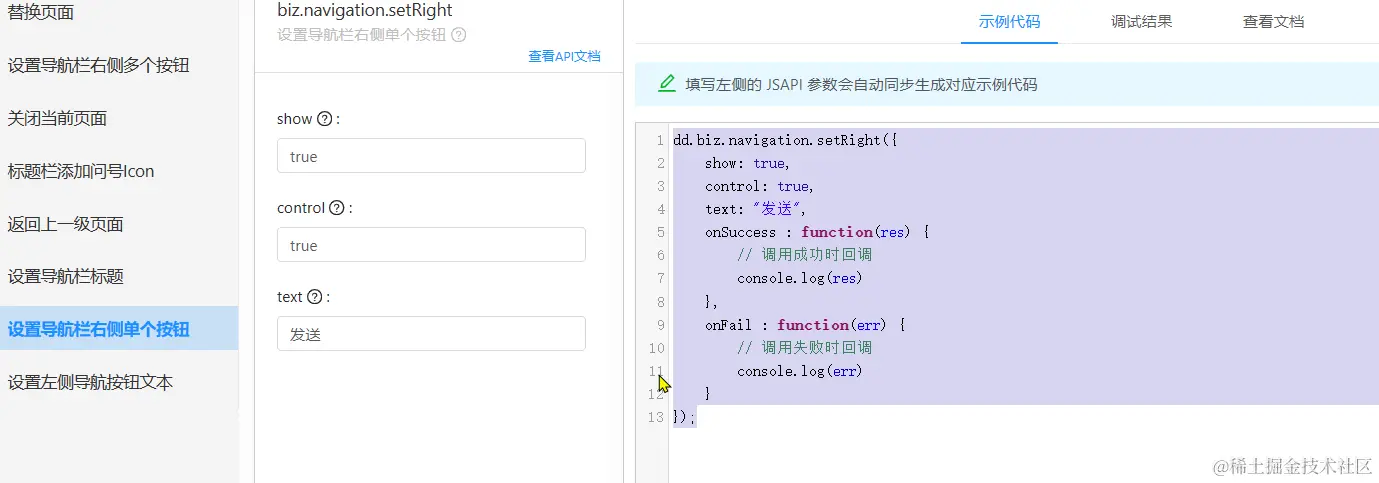
Task: Select the 示例代码 tab
Action: click(1009, 21)
